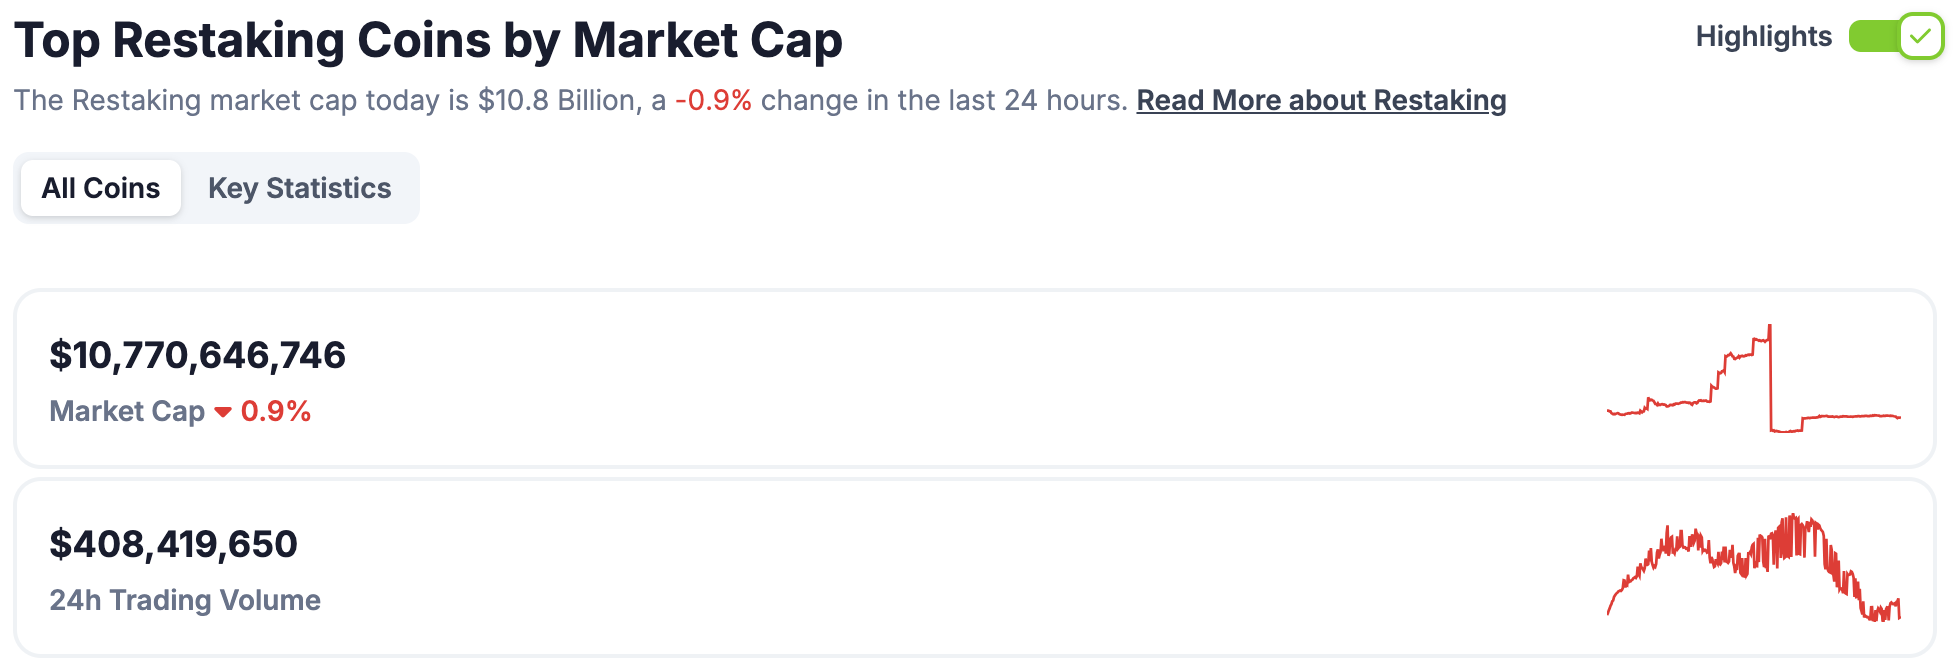Click the words "change in the last 24 hours"
Image resolution: width=1954 pixels, height=666 pixels.
pos(943,101)
